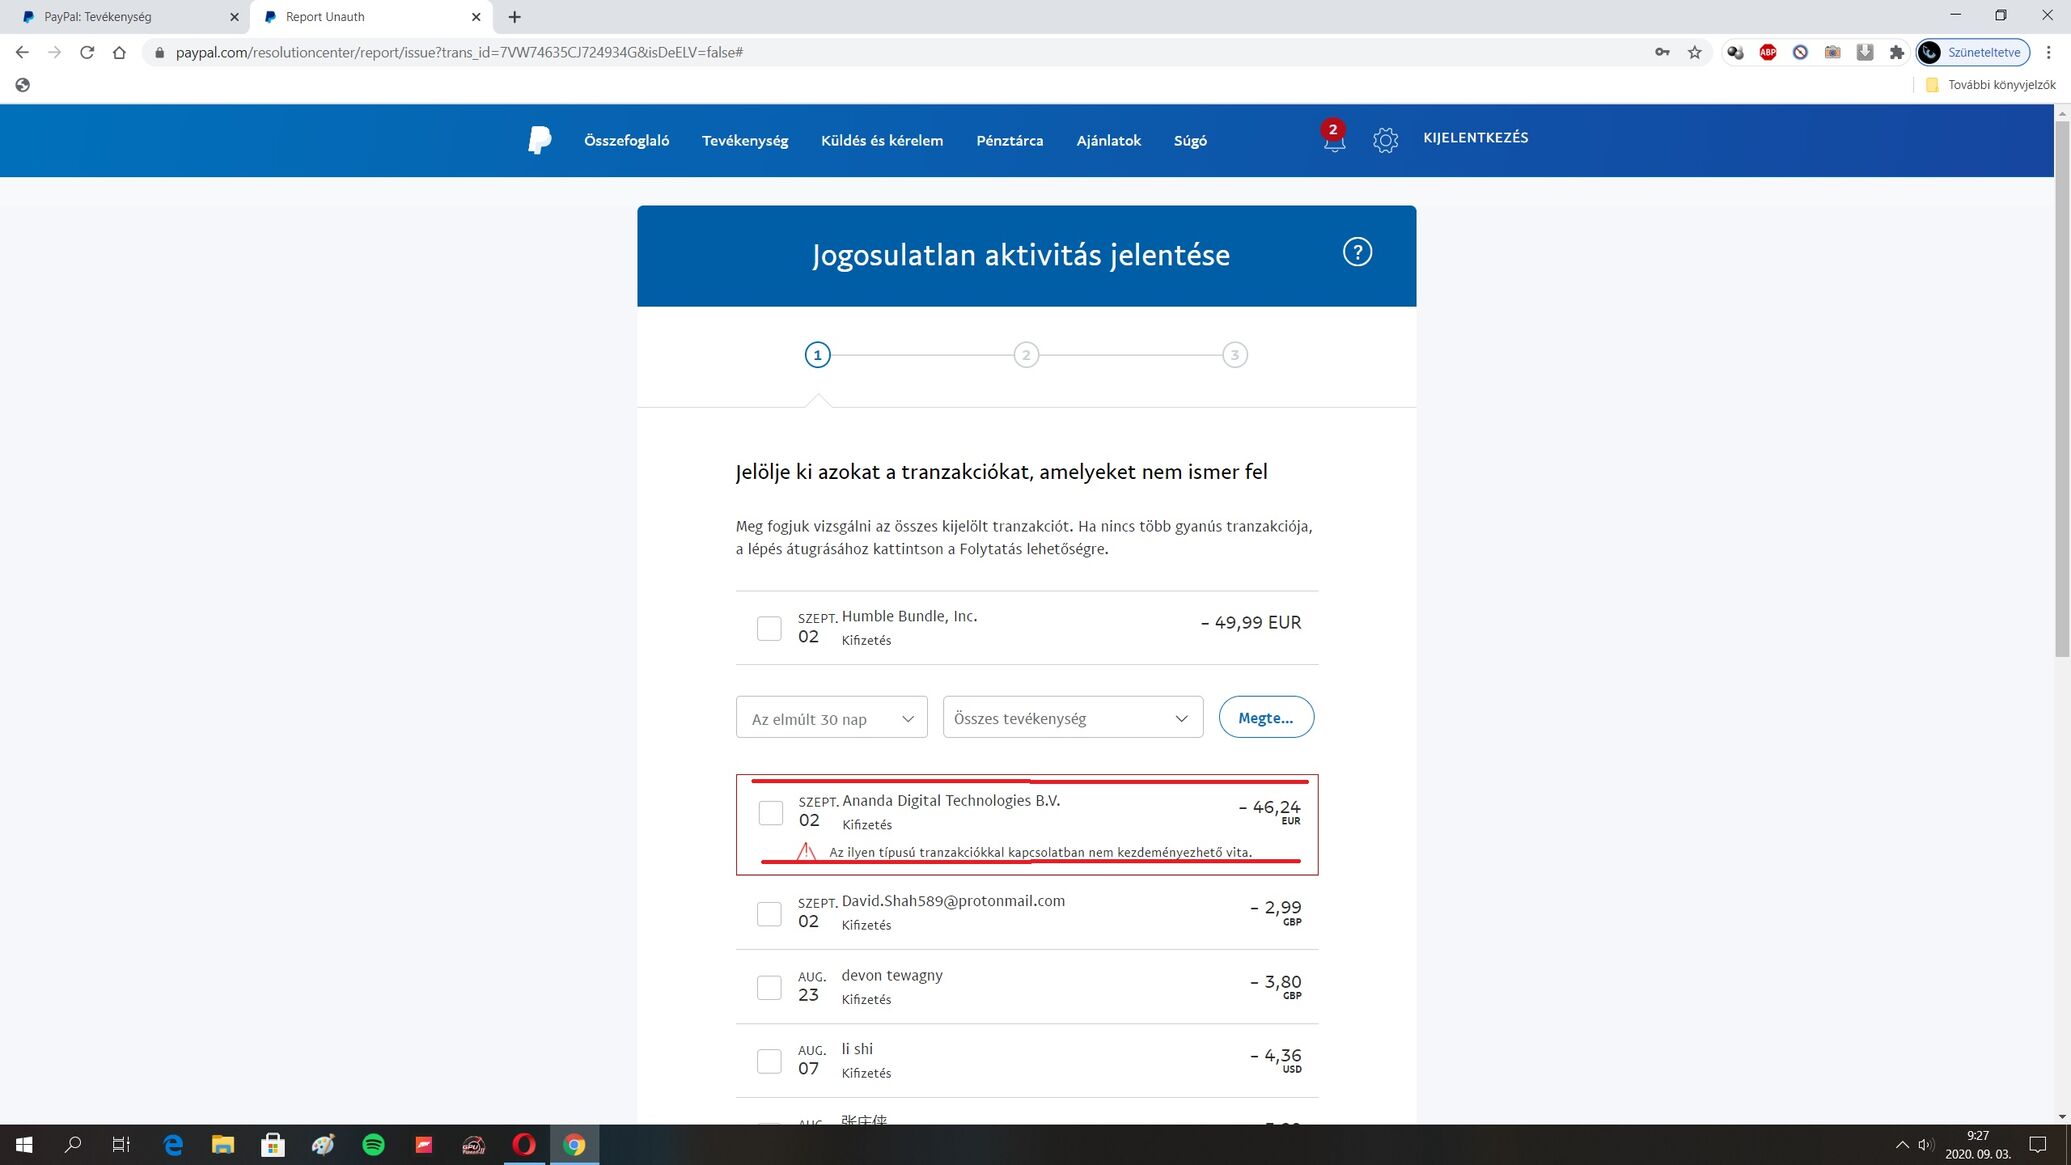
Task: Click the bookmark star icon
Action: [x=1695, y=52]
